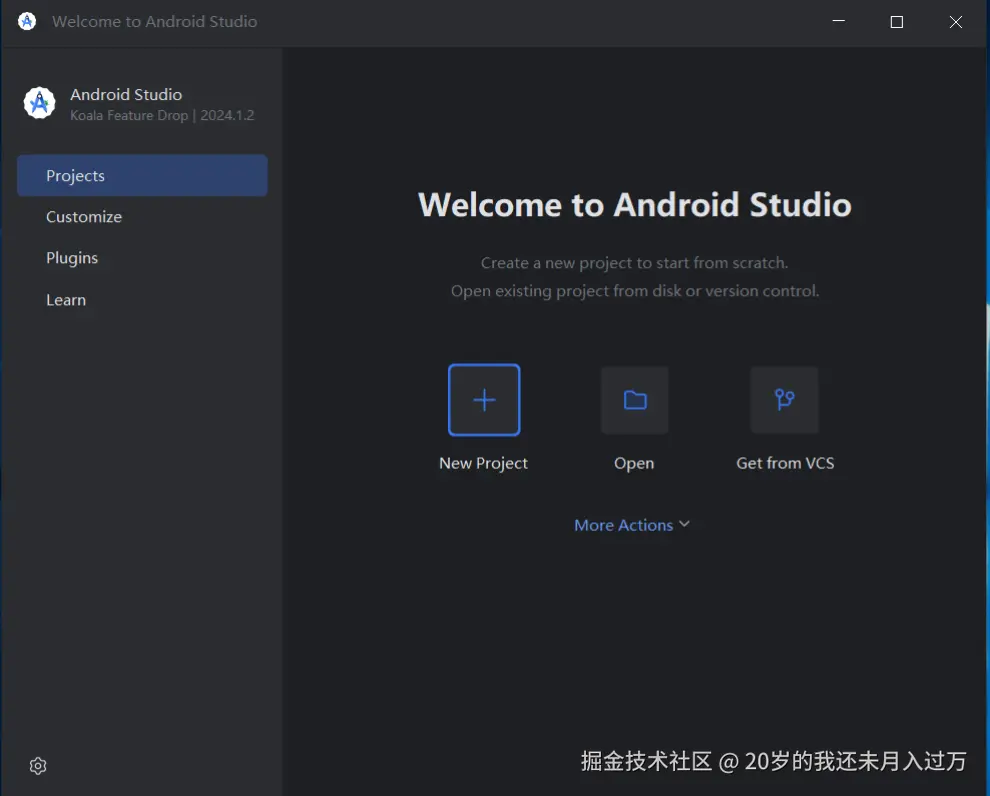
Task: Click the Android Studio logo in sidebar
Action: [40, 103]
